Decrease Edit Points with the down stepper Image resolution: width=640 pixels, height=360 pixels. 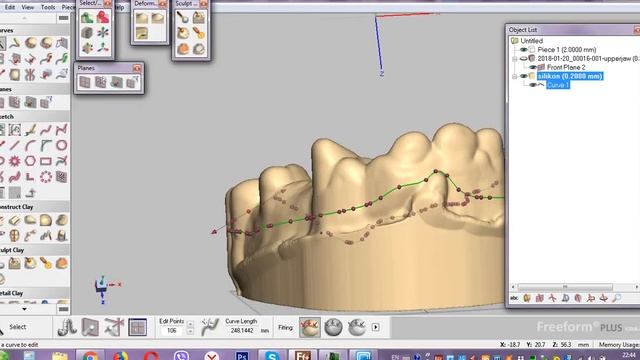[x=190, y=332]
